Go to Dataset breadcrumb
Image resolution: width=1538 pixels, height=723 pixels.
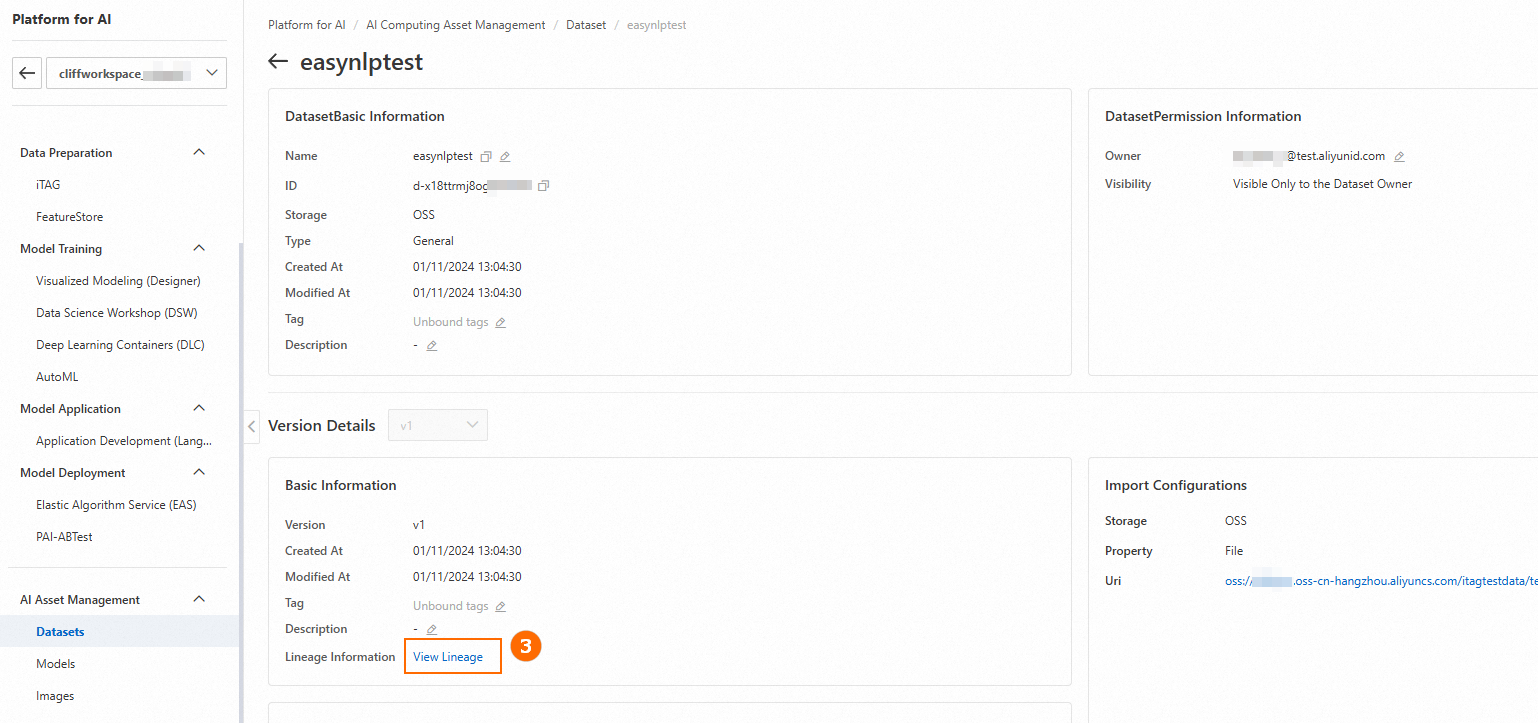[x=586, y=25]
